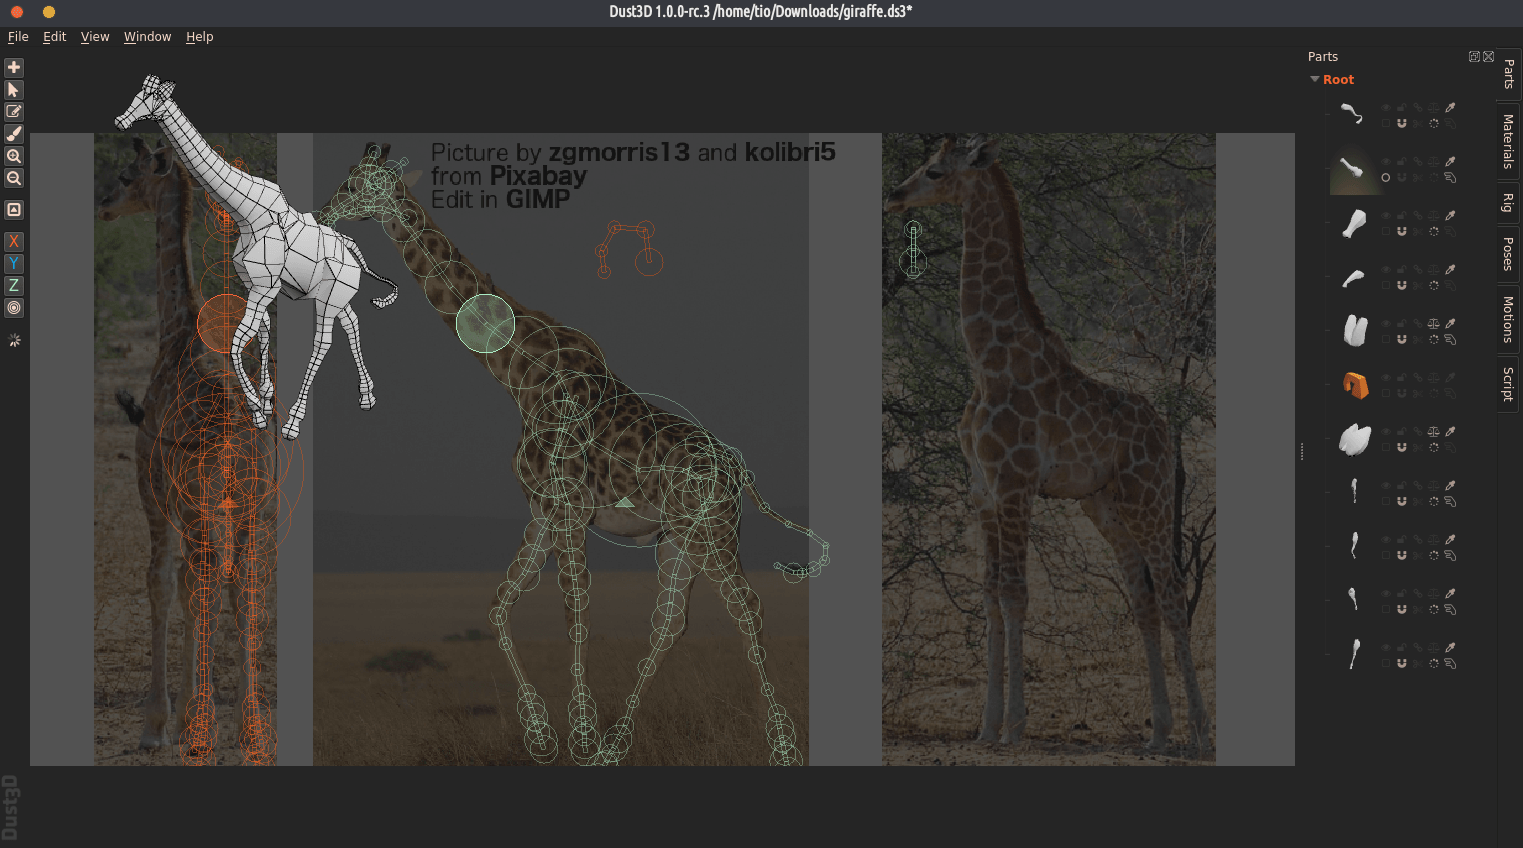
Task: Open the File menu
Action: (18, 36)
